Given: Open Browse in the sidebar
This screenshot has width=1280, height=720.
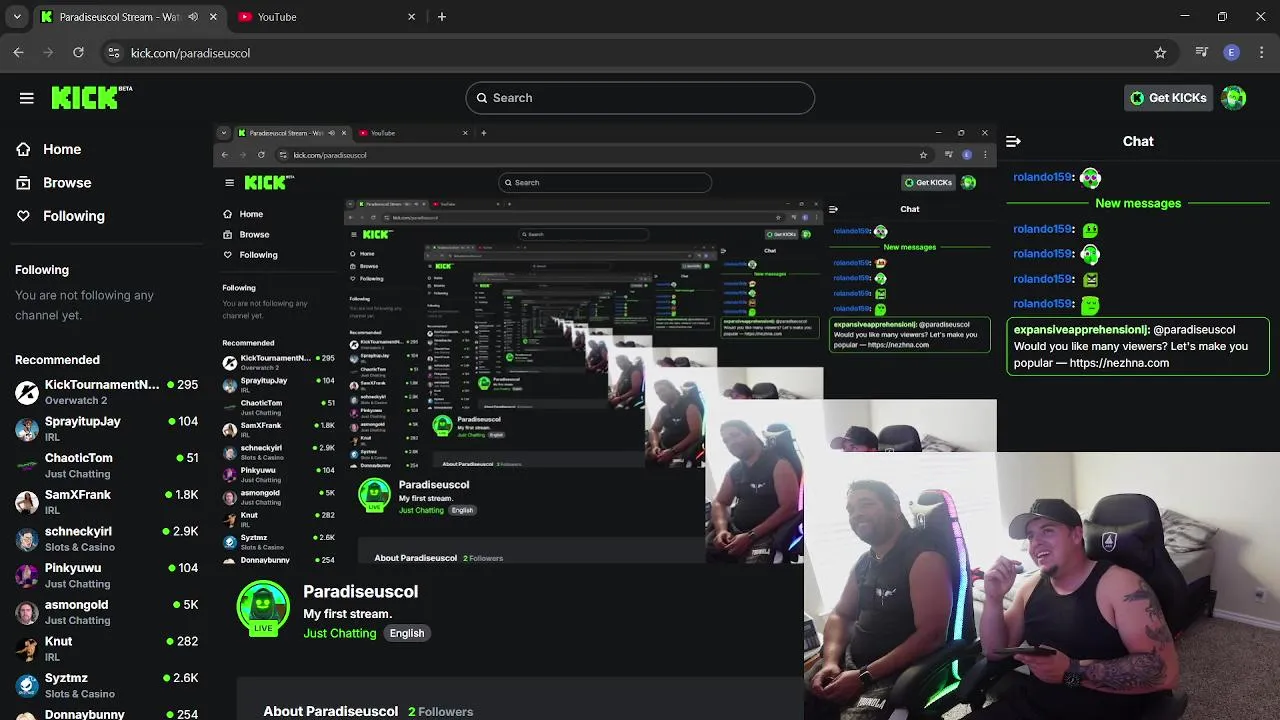Looking at the screenshot, I should tap(67, 183).
